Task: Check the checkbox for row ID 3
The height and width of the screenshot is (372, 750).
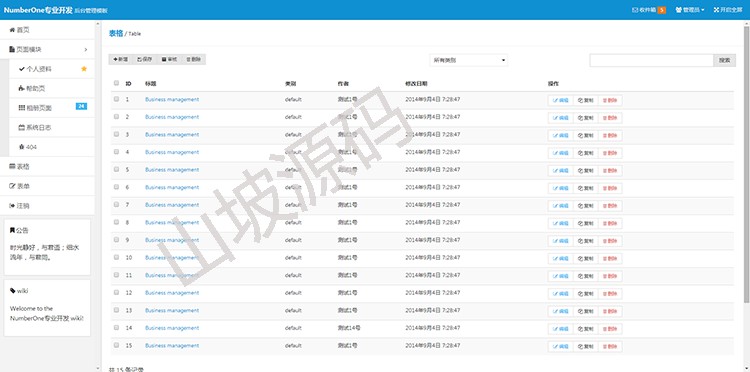Action: click(116, 134)
